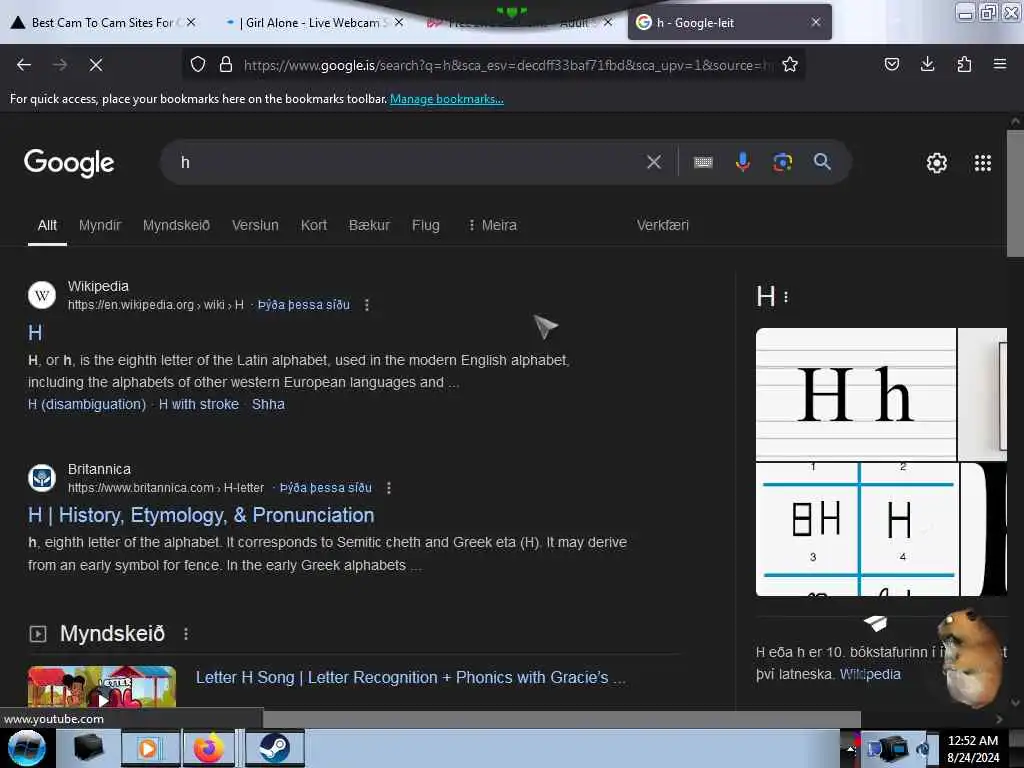The image size is (1024, 768).
Task: Open the Manage bookmarks link
Action: click(447, 99)
